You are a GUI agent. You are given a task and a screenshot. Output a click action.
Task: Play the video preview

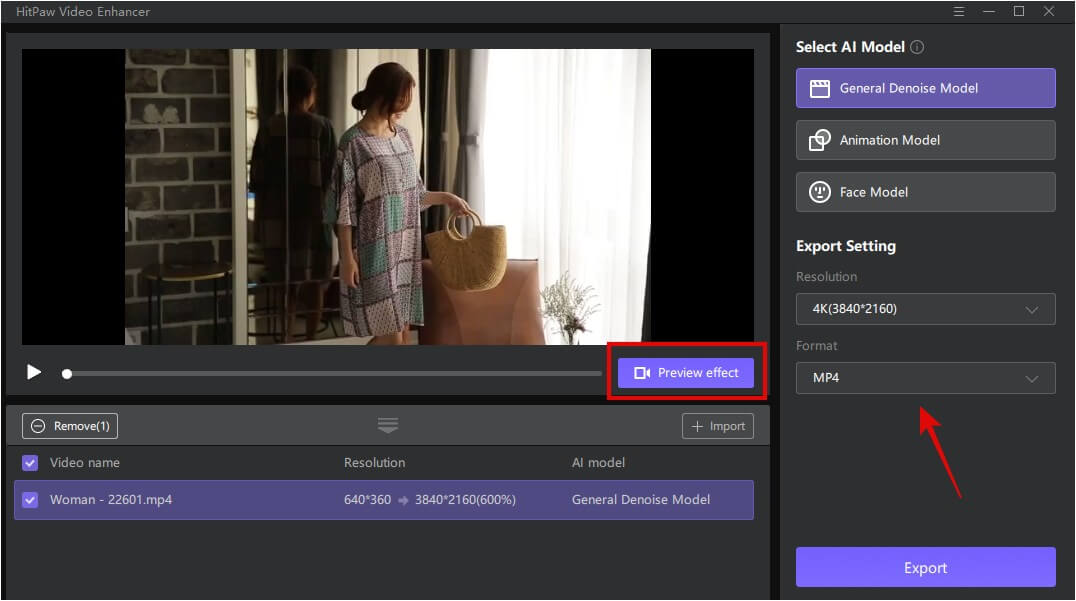[x=34, y=373]
